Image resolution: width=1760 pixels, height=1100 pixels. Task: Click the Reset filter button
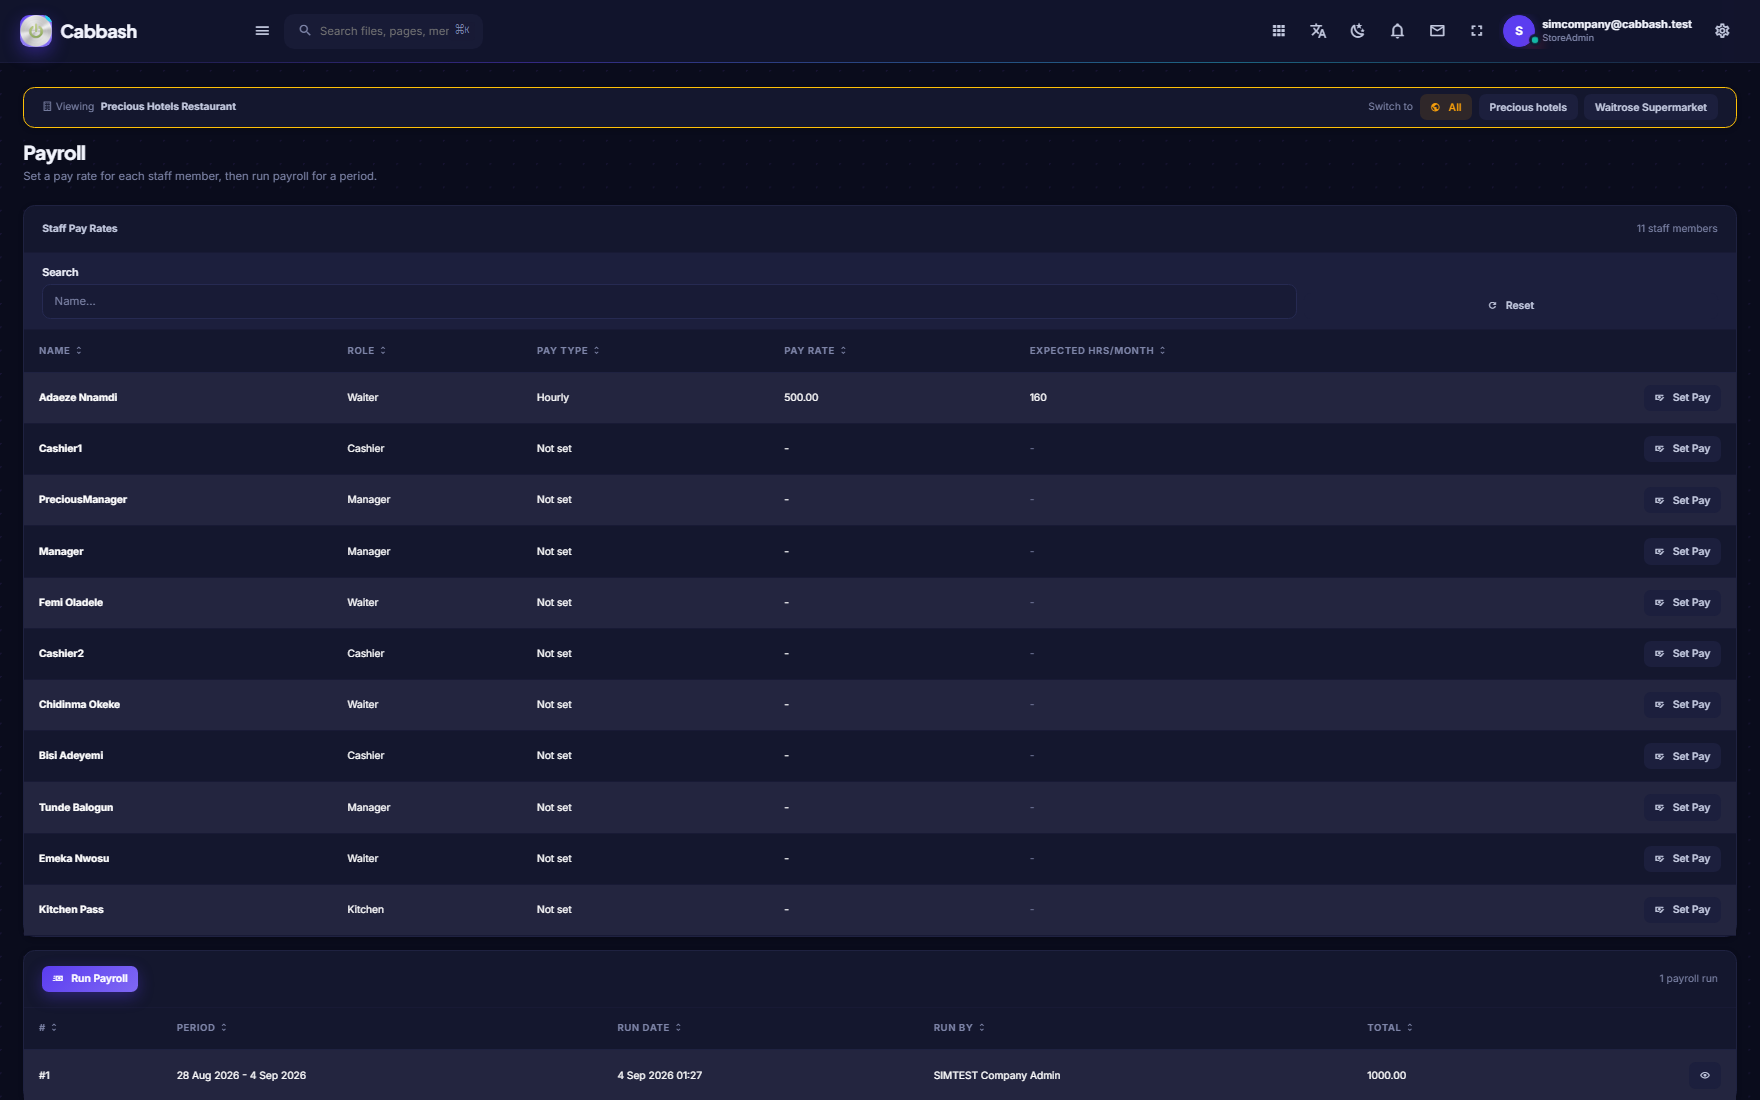1511,305
